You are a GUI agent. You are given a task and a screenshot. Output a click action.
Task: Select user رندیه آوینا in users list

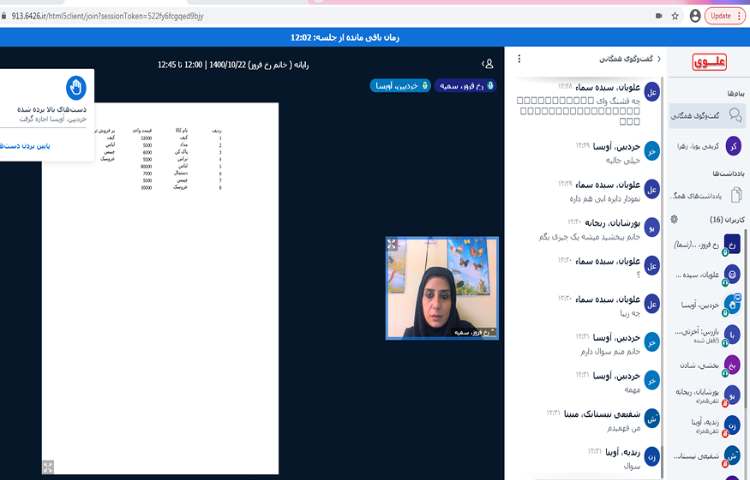click(707, 425)
